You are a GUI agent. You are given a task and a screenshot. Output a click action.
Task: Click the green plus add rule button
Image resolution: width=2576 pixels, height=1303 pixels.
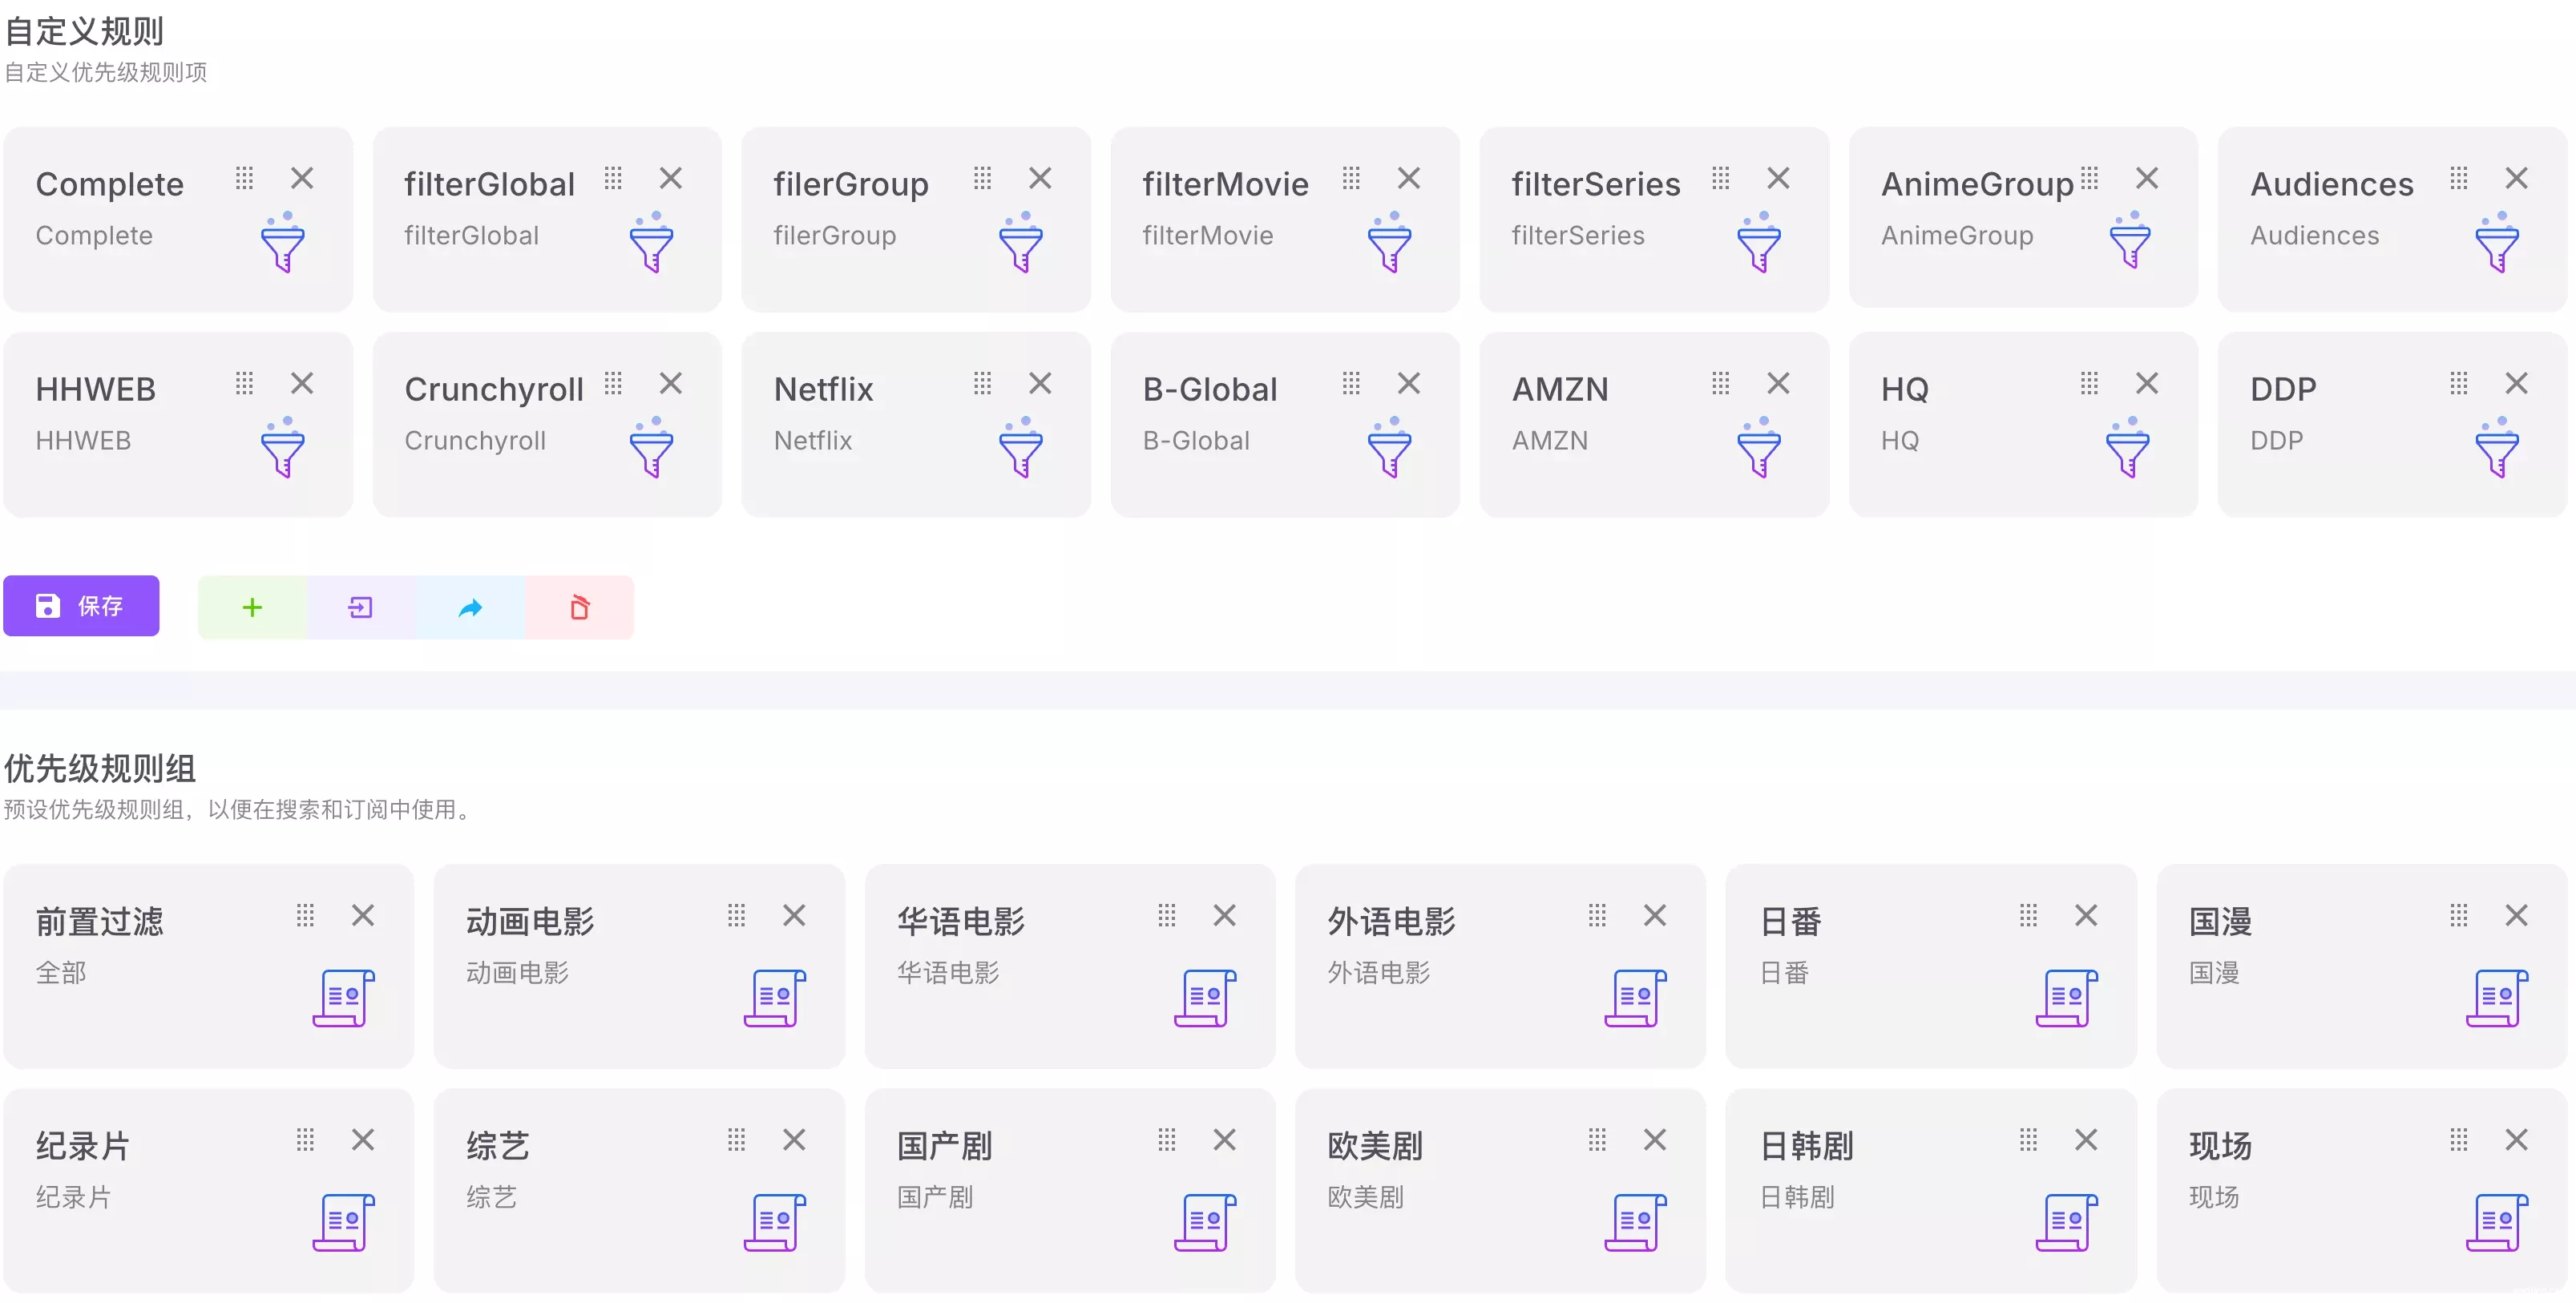coord(252,607)
